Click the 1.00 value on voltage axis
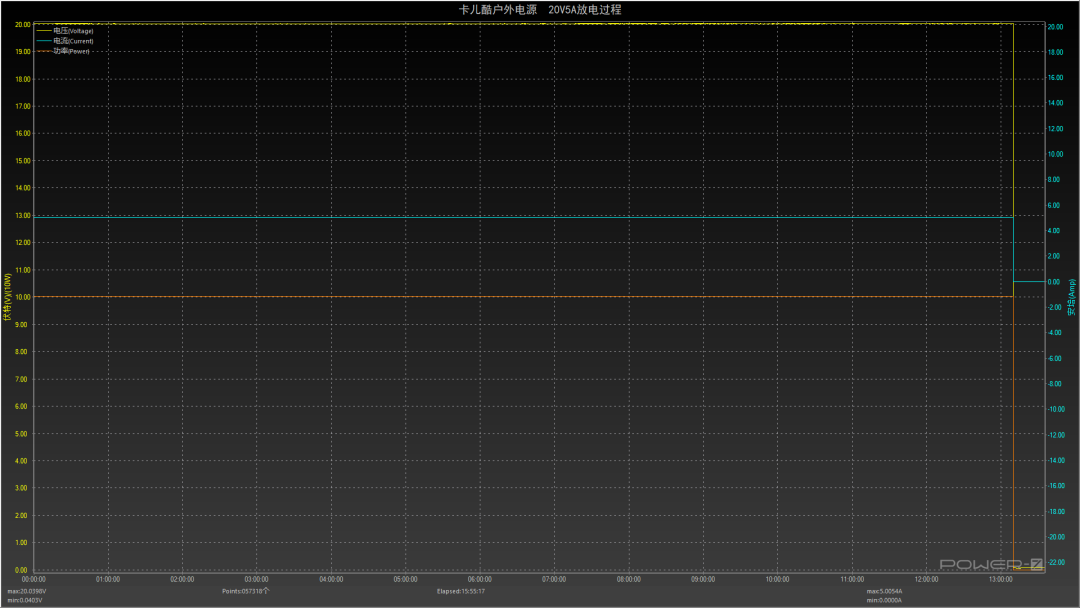The image size is (1080, 608). (x=21, y=543)
